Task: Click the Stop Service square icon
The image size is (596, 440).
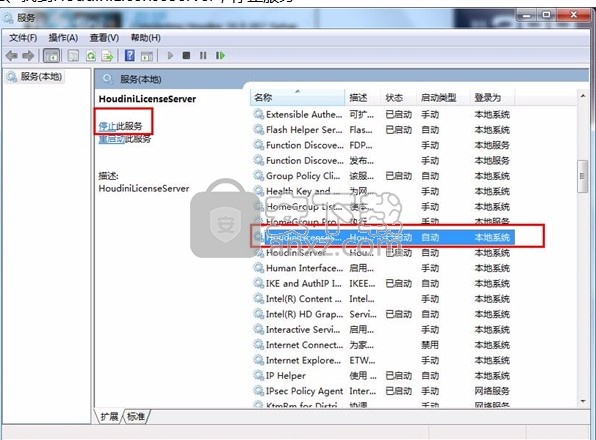Action: pyautogui.click(x=186, y=55)
